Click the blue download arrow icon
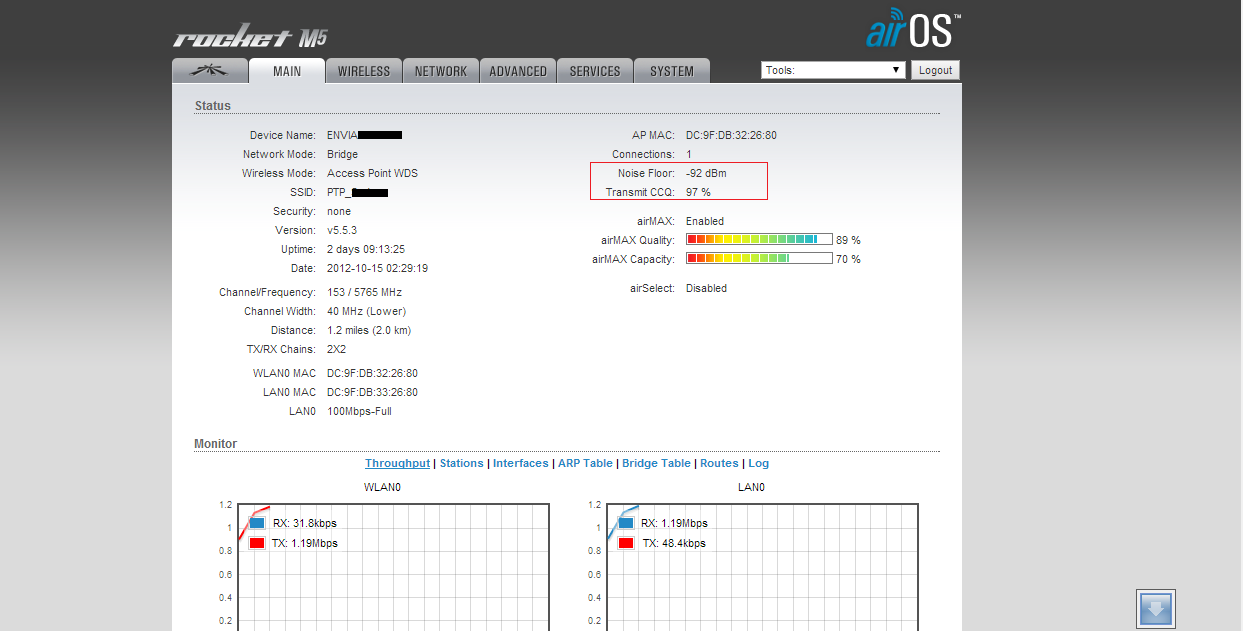The width and height of the screenshot is (1243, 631). pos(1156,608)
